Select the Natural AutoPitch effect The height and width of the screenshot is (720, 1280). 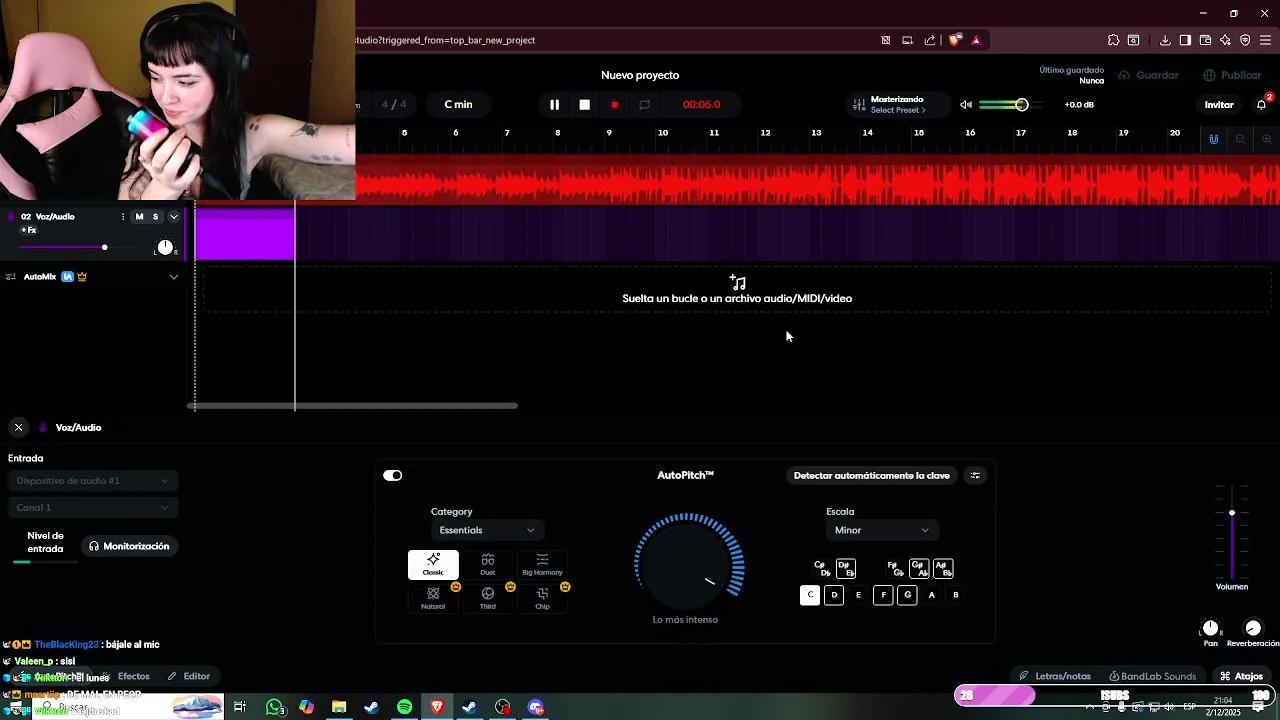pos(433,599)
